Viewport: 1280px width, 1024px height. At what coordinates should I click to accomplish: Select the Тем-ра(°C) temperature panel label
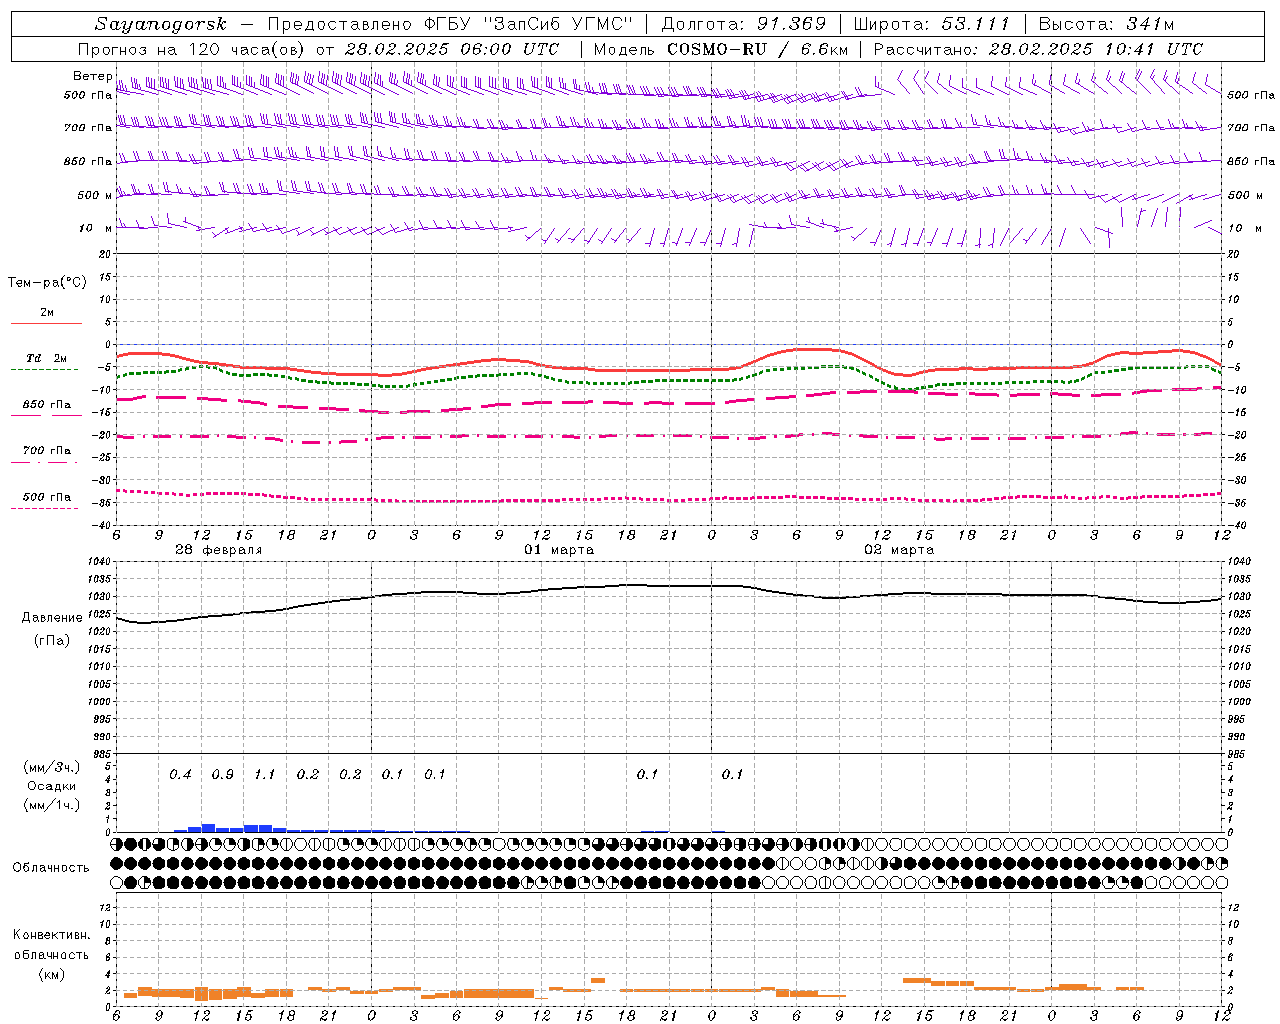pos(47,283)
